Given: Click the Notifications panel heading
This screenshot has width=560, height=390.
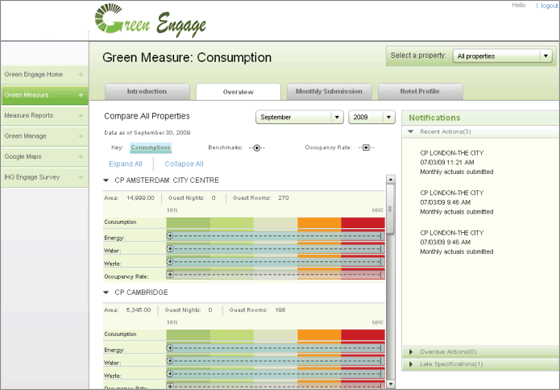Looking at the screenshot, I should click(x=434, y=118).
